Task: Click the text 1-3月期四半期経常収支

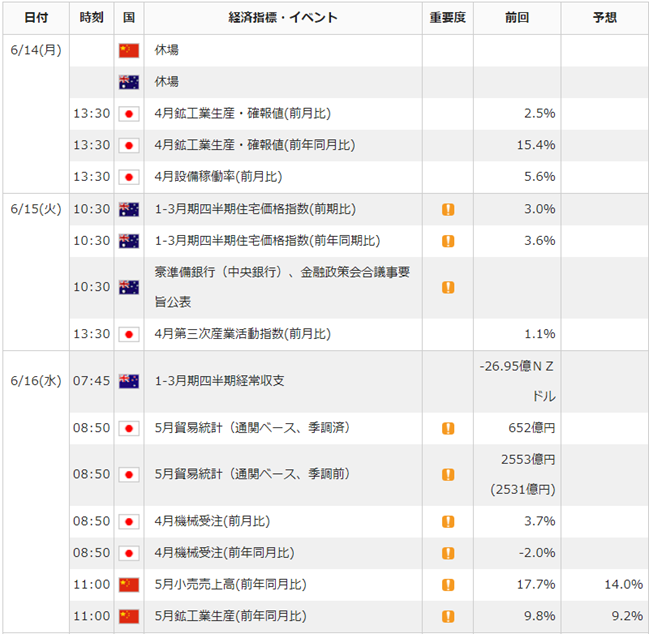Action: coord(220,381)
